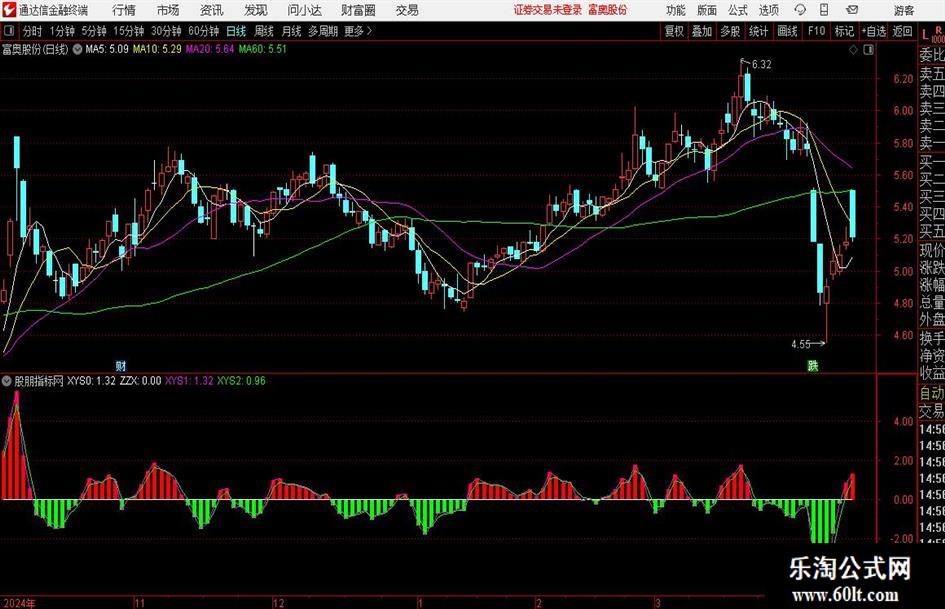945x609 pixels.
Task: Expand the main chart indicator dropdown arrow
Action: pos(77,49)
